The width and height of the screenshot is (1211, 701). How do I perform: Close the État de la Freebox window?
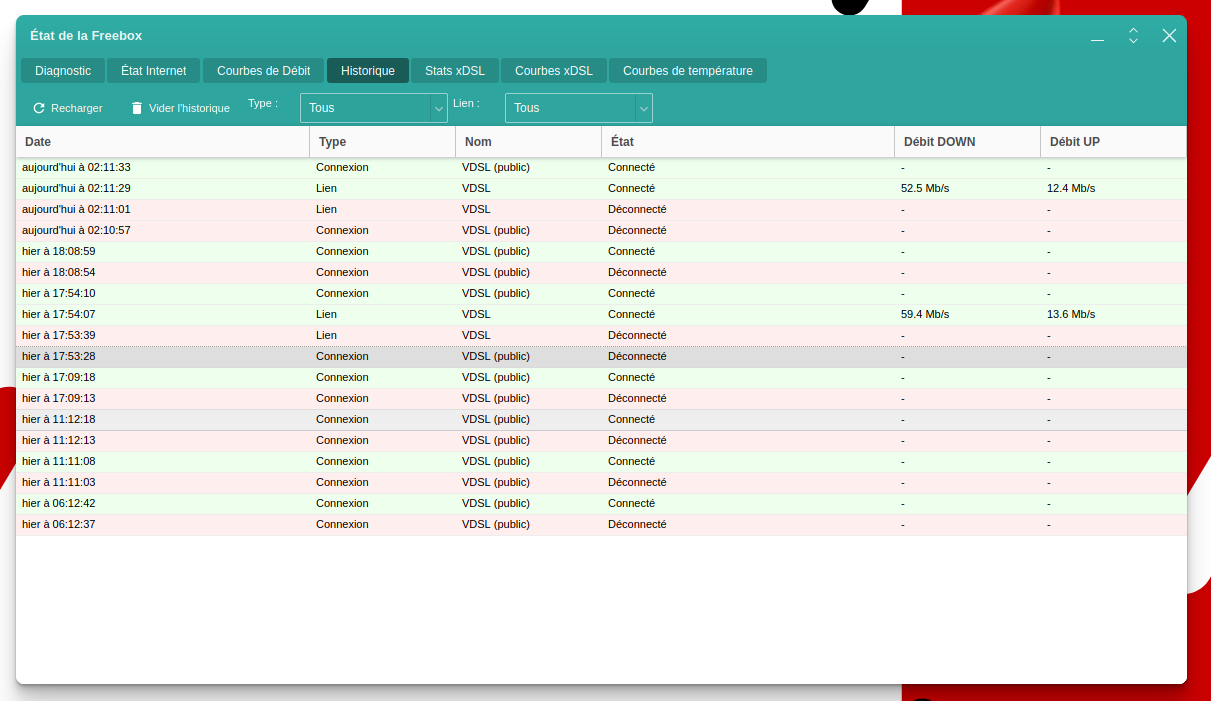click(x=1169, y=36)
